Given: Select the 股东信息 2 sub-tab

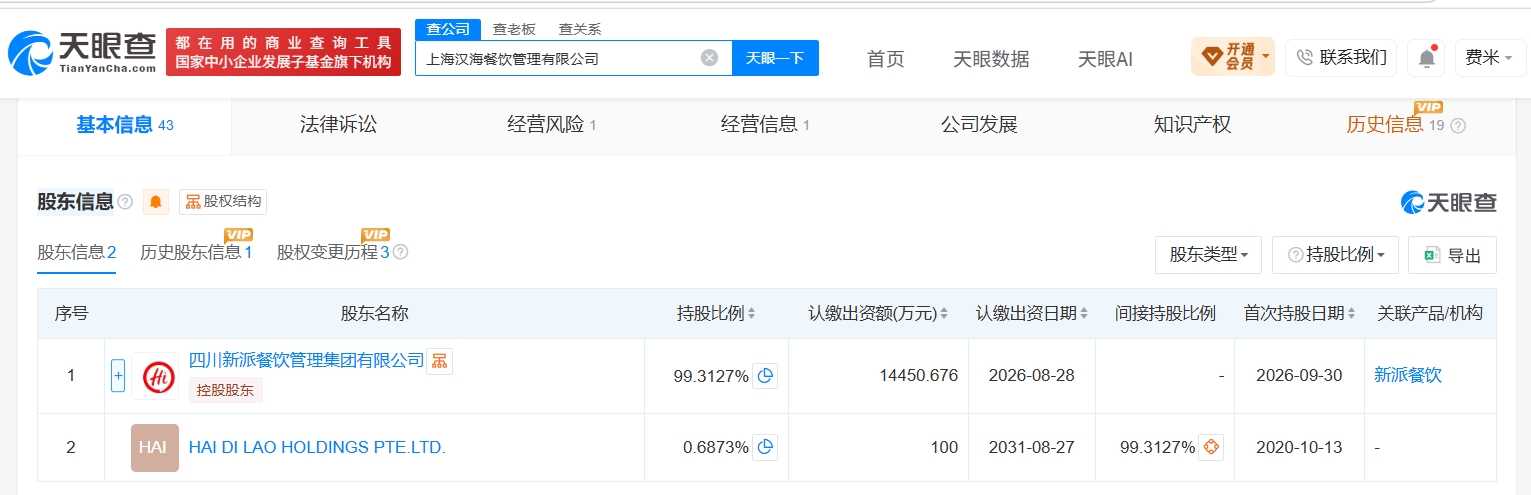Looking at the screenshot, I should pos(77,252).
